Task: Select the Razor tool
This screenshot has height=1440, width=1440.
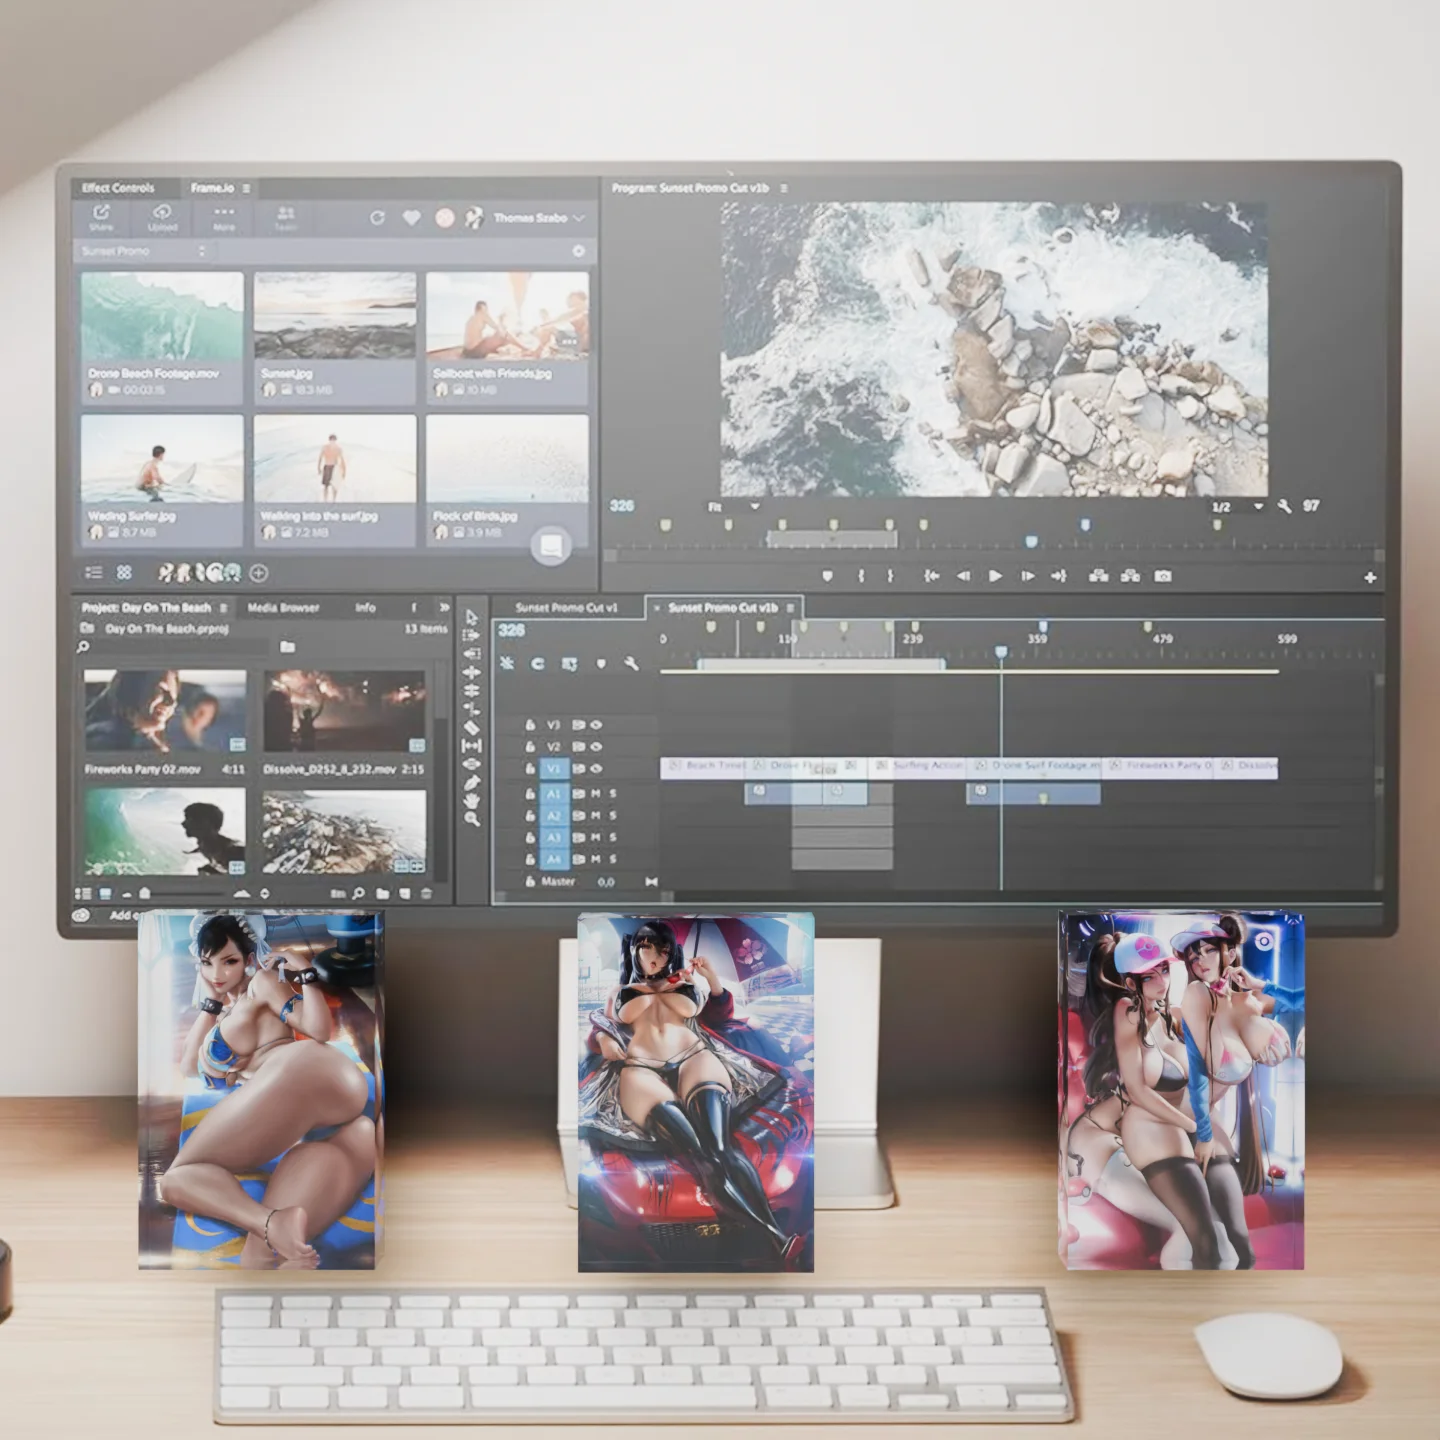Action: (x=471, y=727)
